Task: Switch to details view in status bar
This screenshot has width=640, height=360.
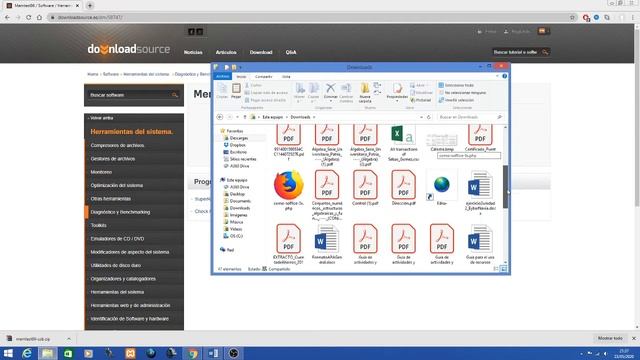Action: [x=496, y=269]
